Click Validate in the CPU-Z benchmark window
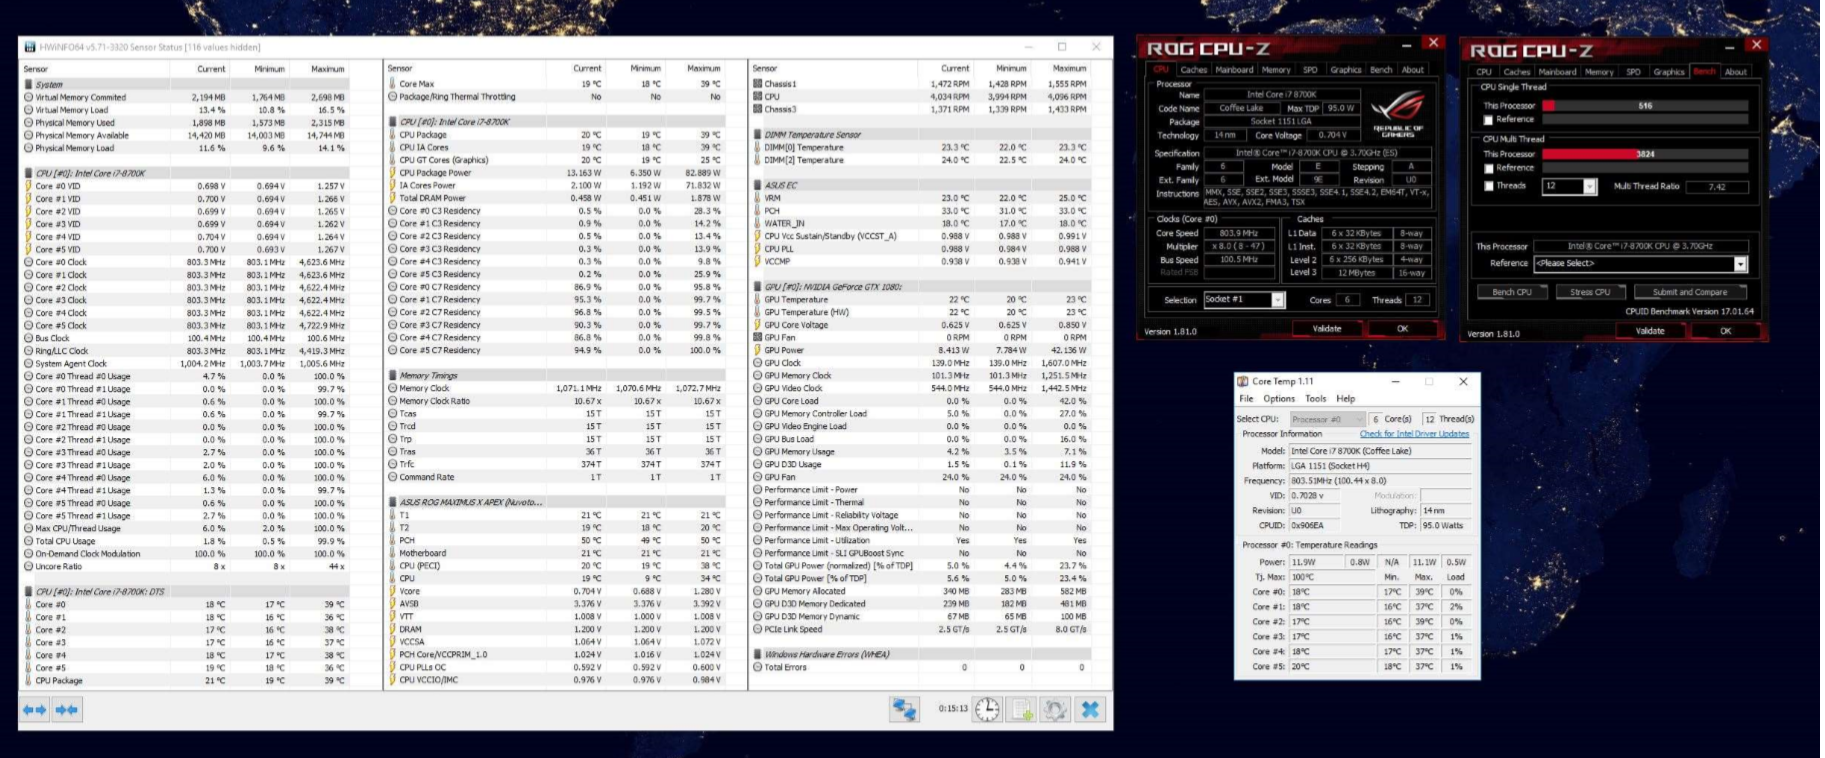 coord(1650,331)
